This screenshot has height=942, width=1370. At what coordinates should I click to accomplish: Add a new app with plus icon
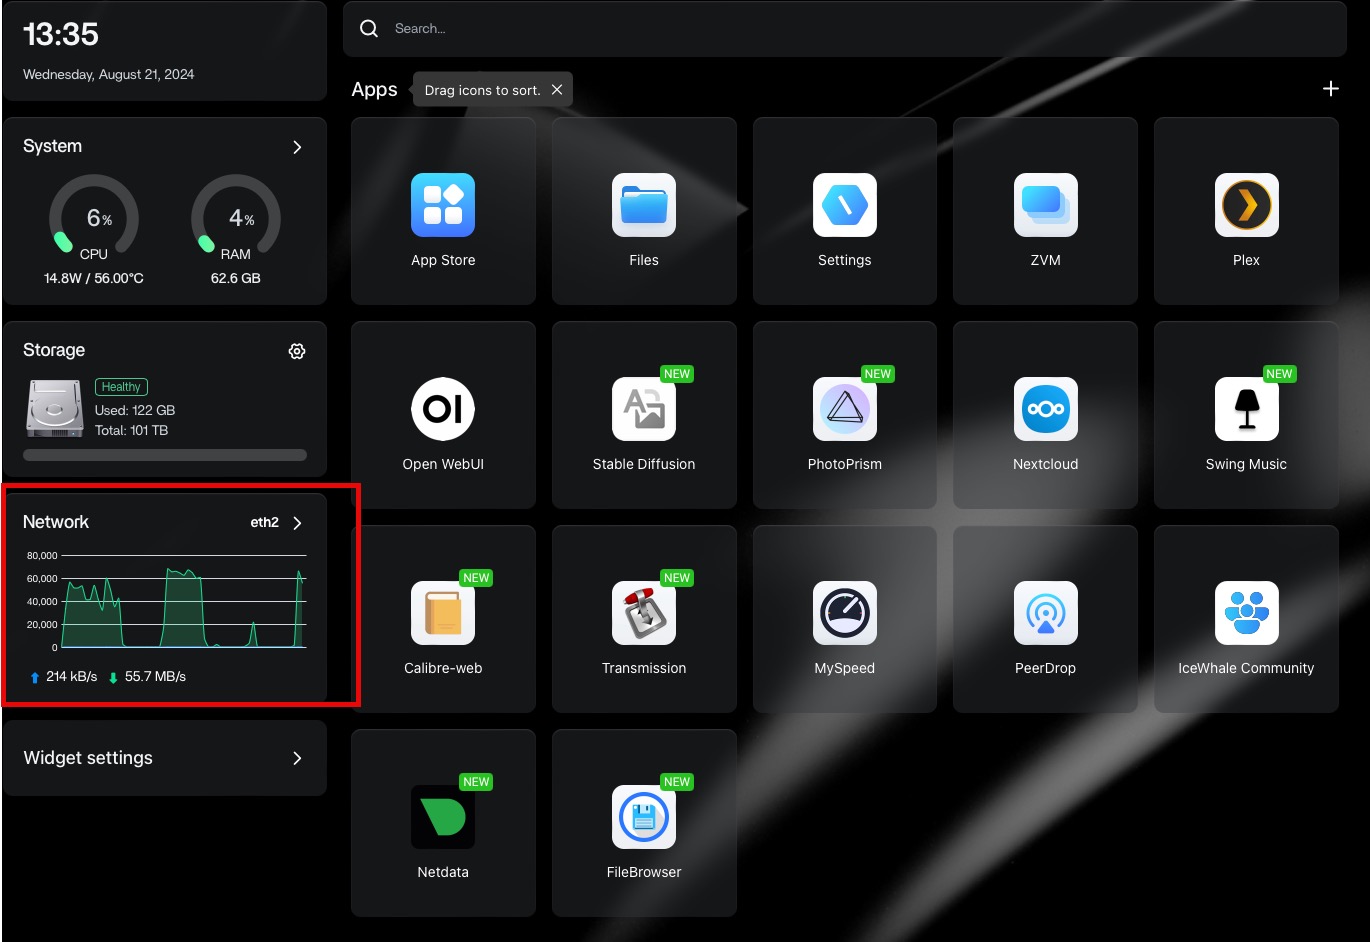(x=1331, y=89)
